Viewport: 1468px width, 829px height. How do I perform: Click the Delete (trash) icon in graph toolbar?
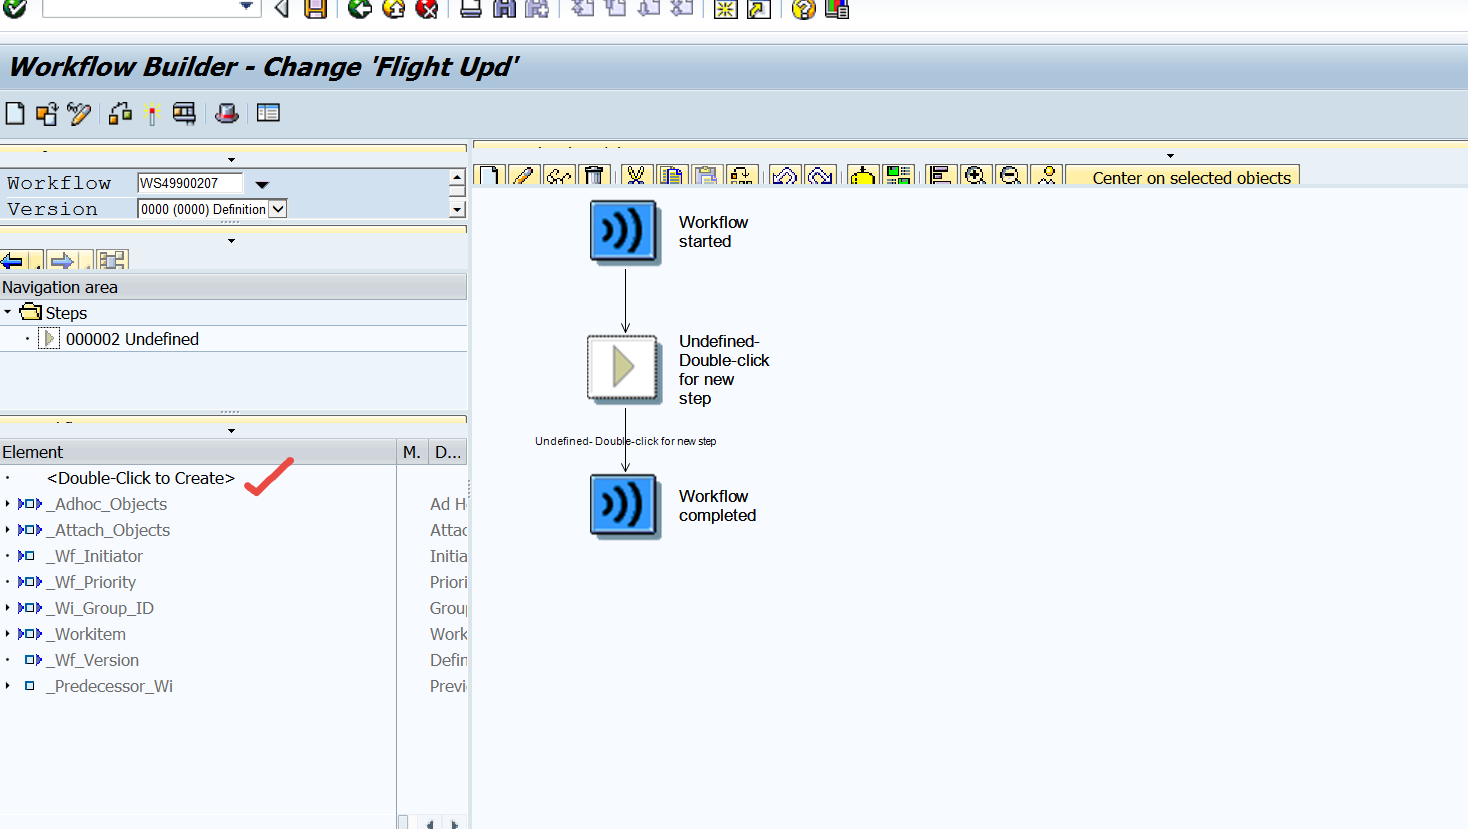tap(593, 175)
